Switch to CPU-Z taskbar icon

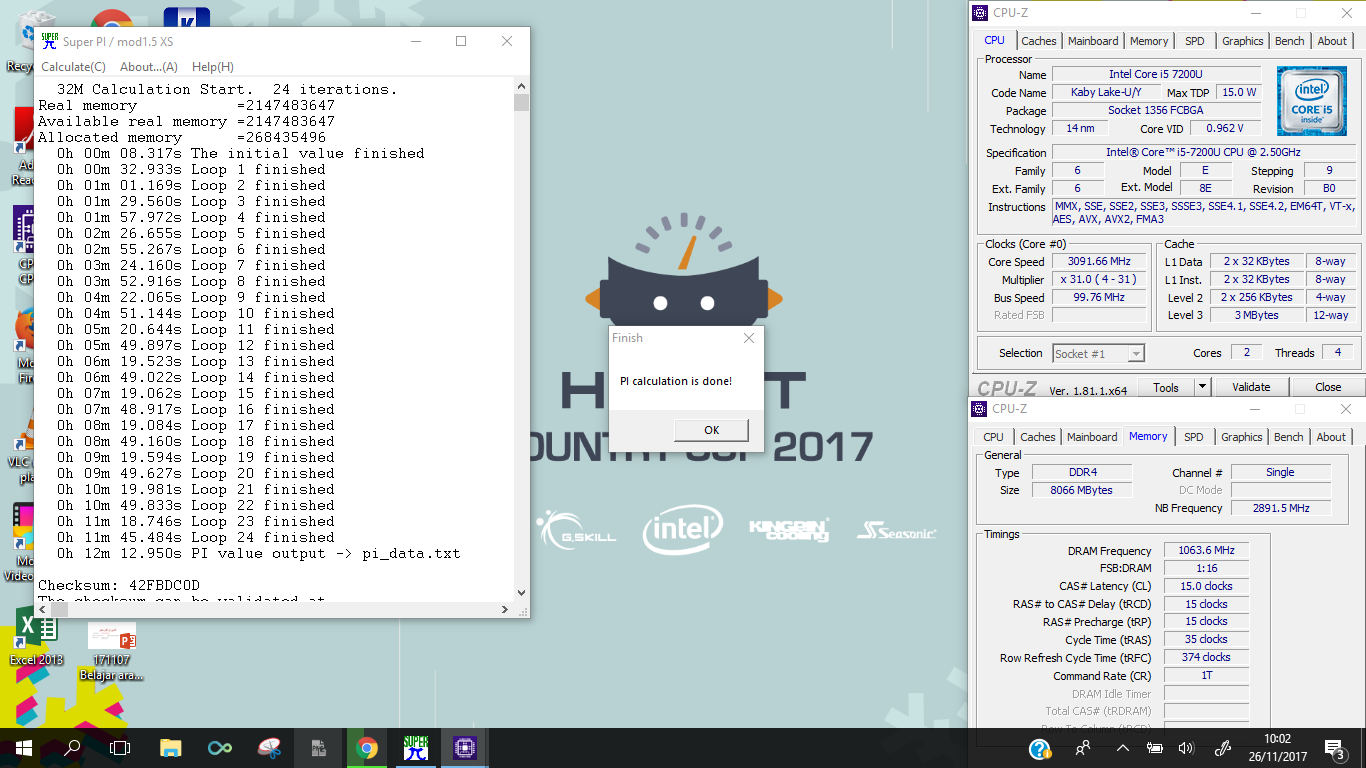click(465, 747)
